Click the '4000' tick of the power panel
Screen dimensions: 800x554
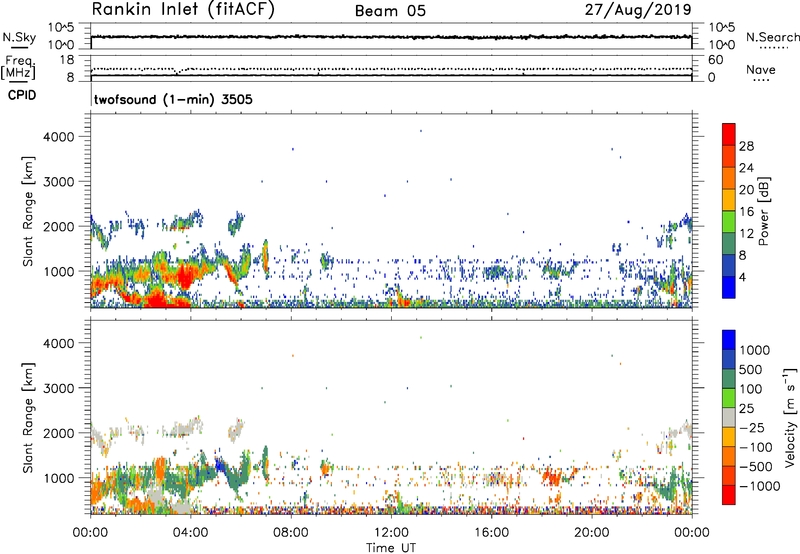pos(58,137)
